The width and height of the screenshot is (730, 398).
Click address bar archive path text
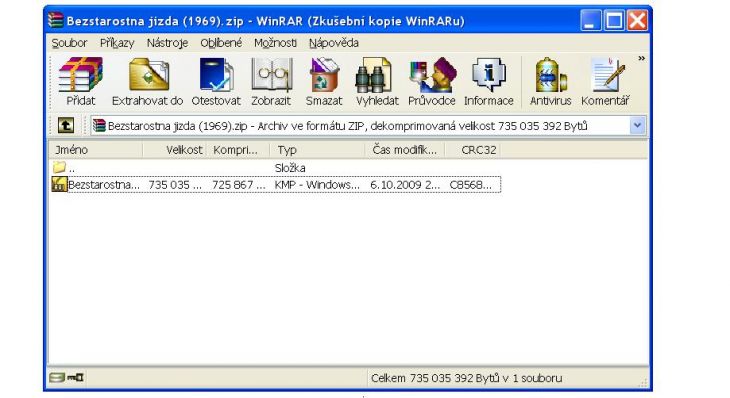point(347,126)
